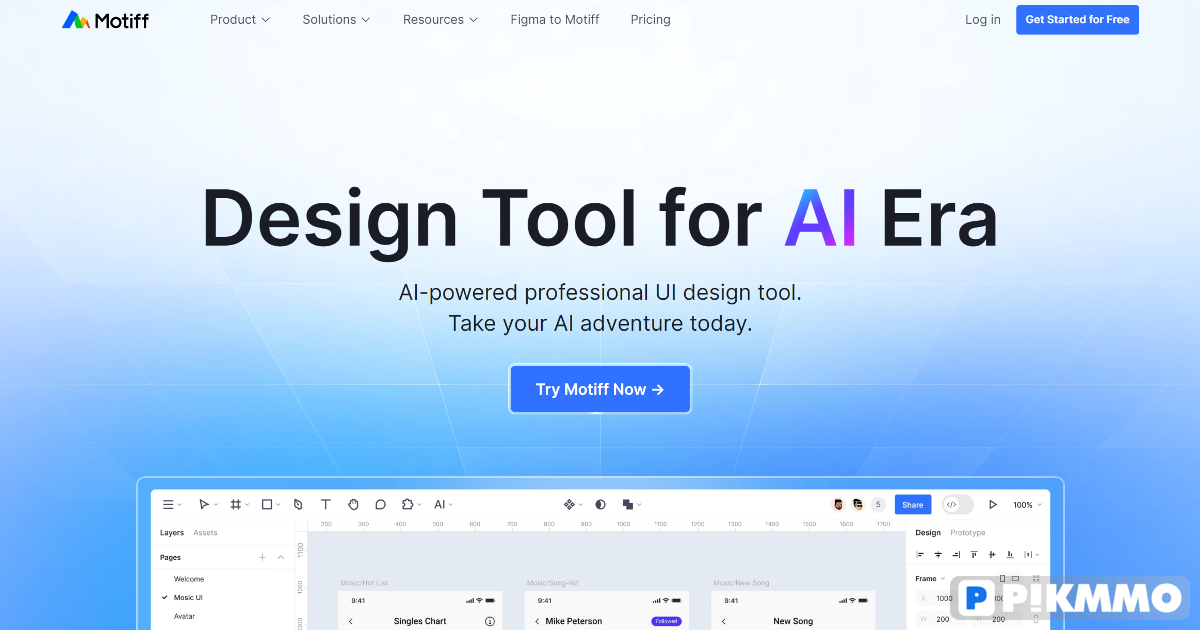
Task: Click the Motiff logo
Action: tap(105, 20)
